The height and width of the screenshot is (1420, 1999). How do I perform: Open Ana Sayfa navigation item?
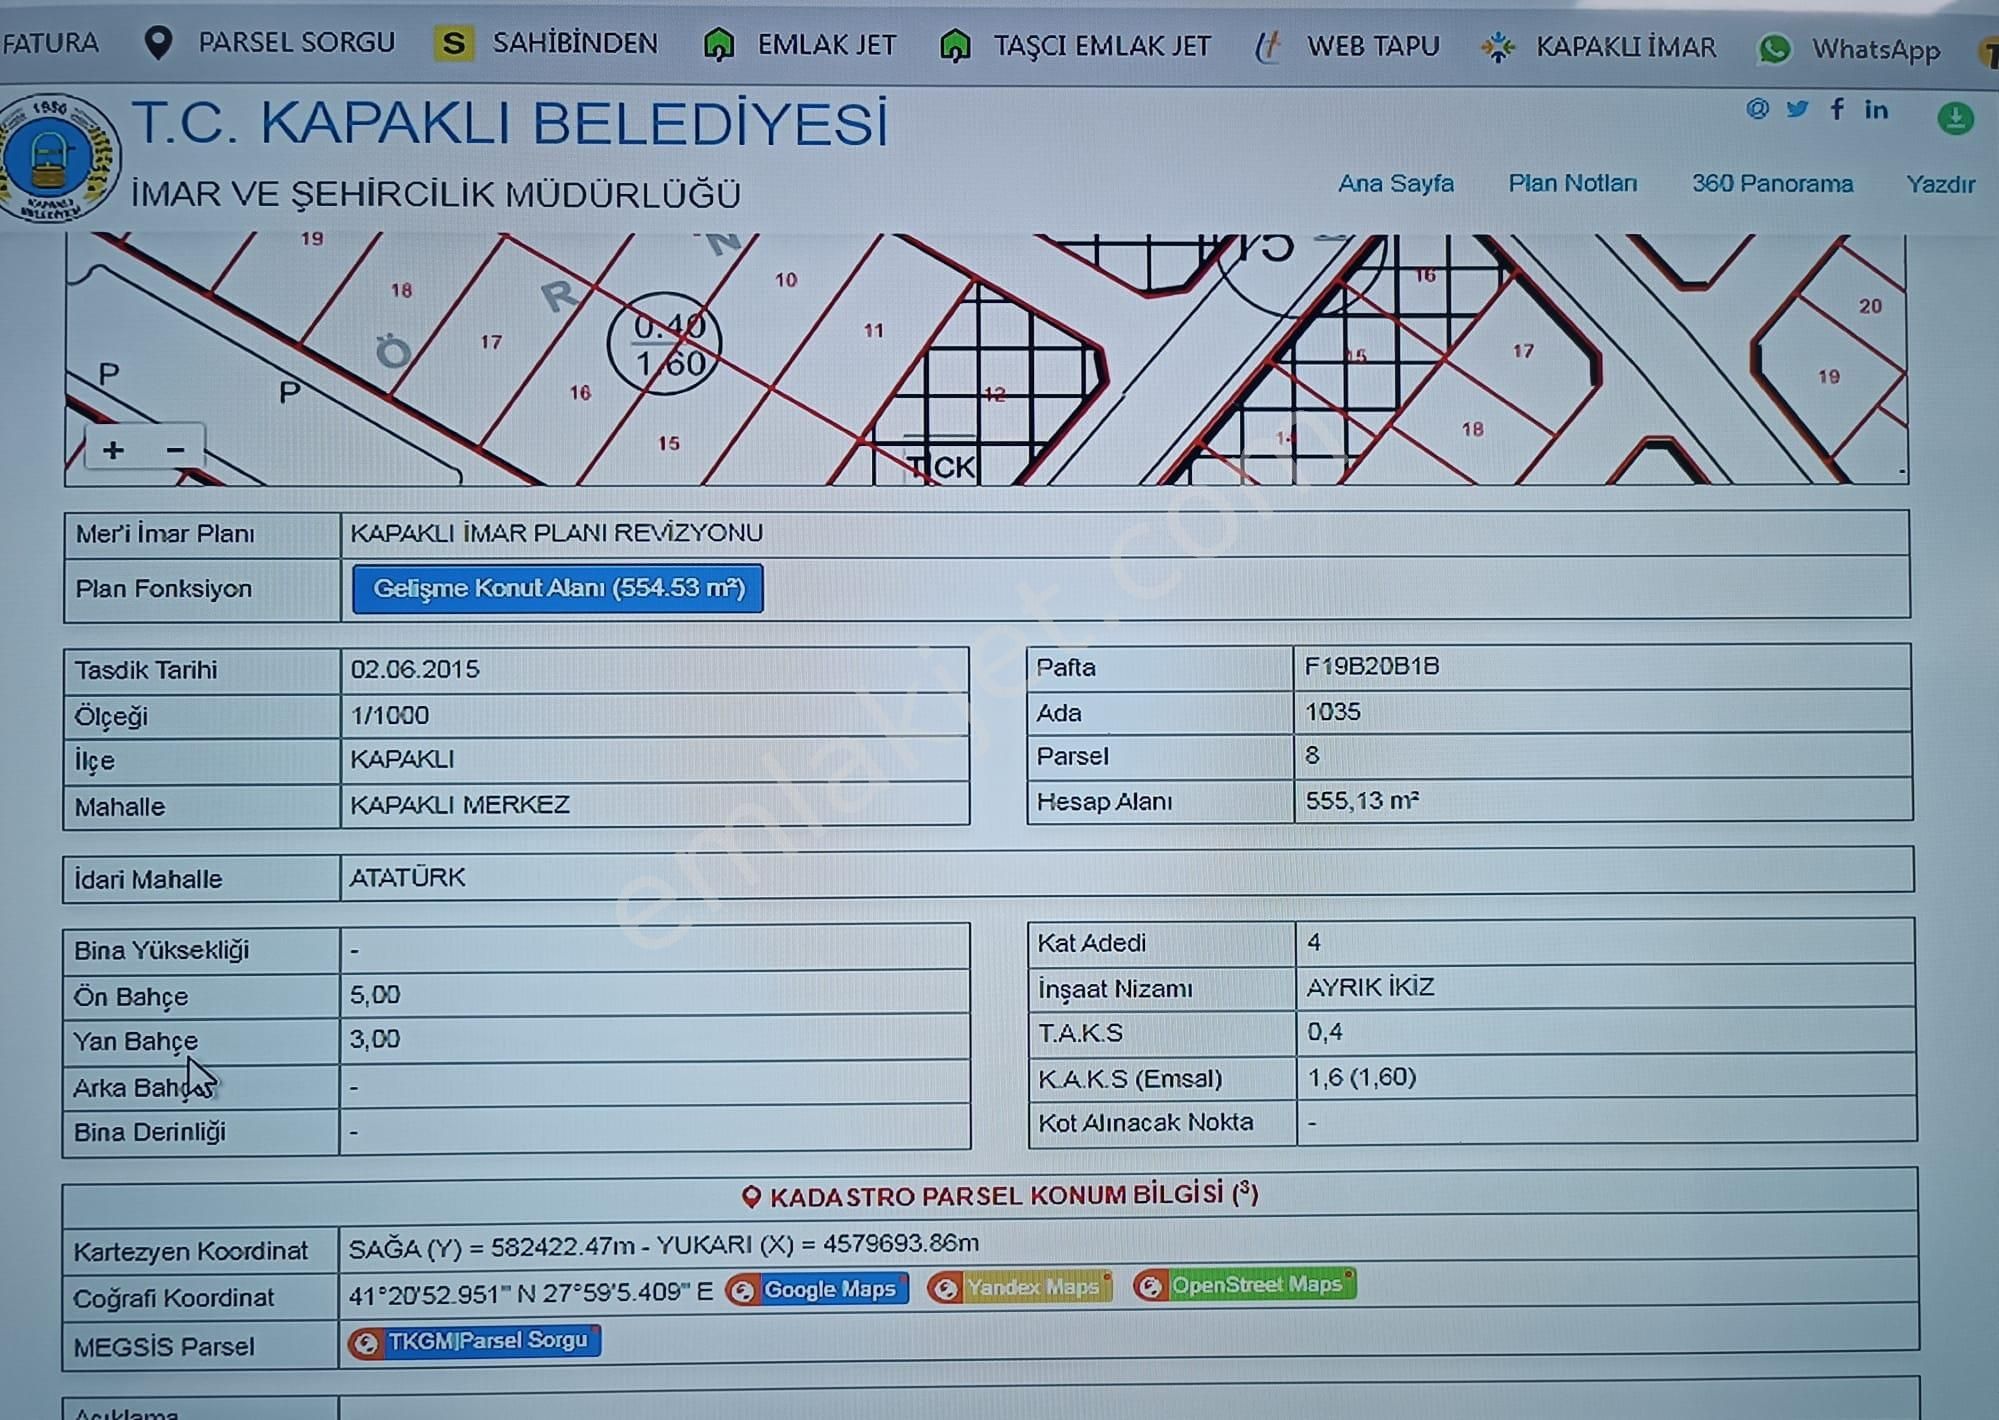tap(1396, 184)
